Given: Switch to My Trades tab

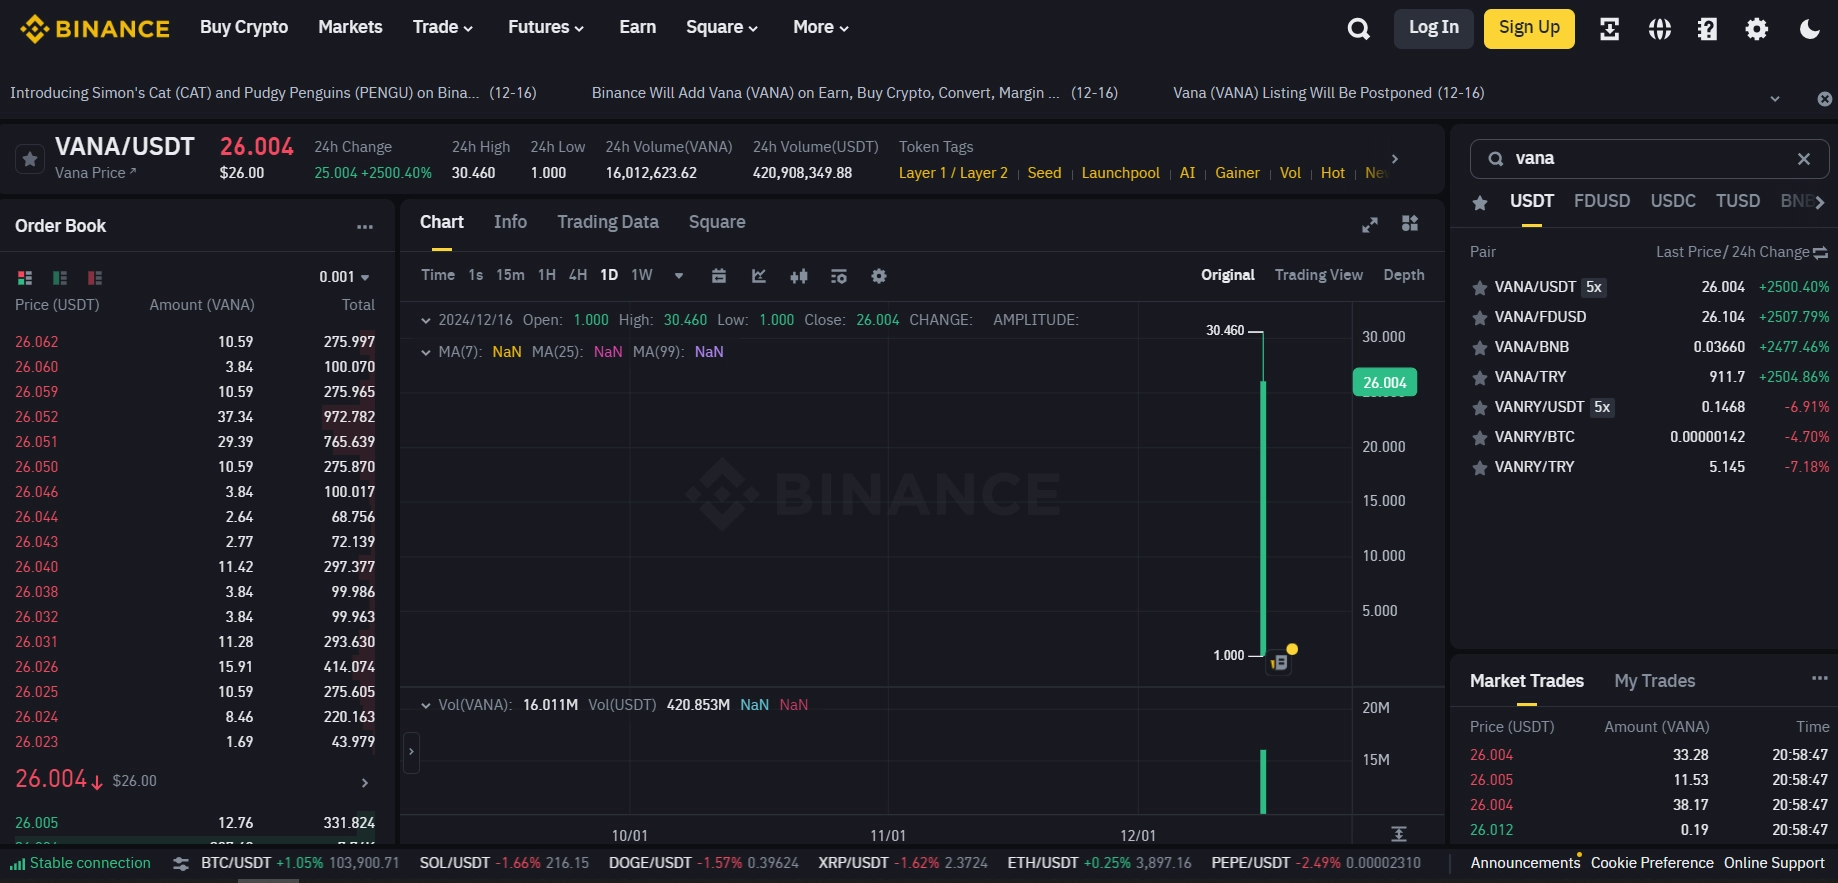Looking at the screenshot, I should [1654, 681].
